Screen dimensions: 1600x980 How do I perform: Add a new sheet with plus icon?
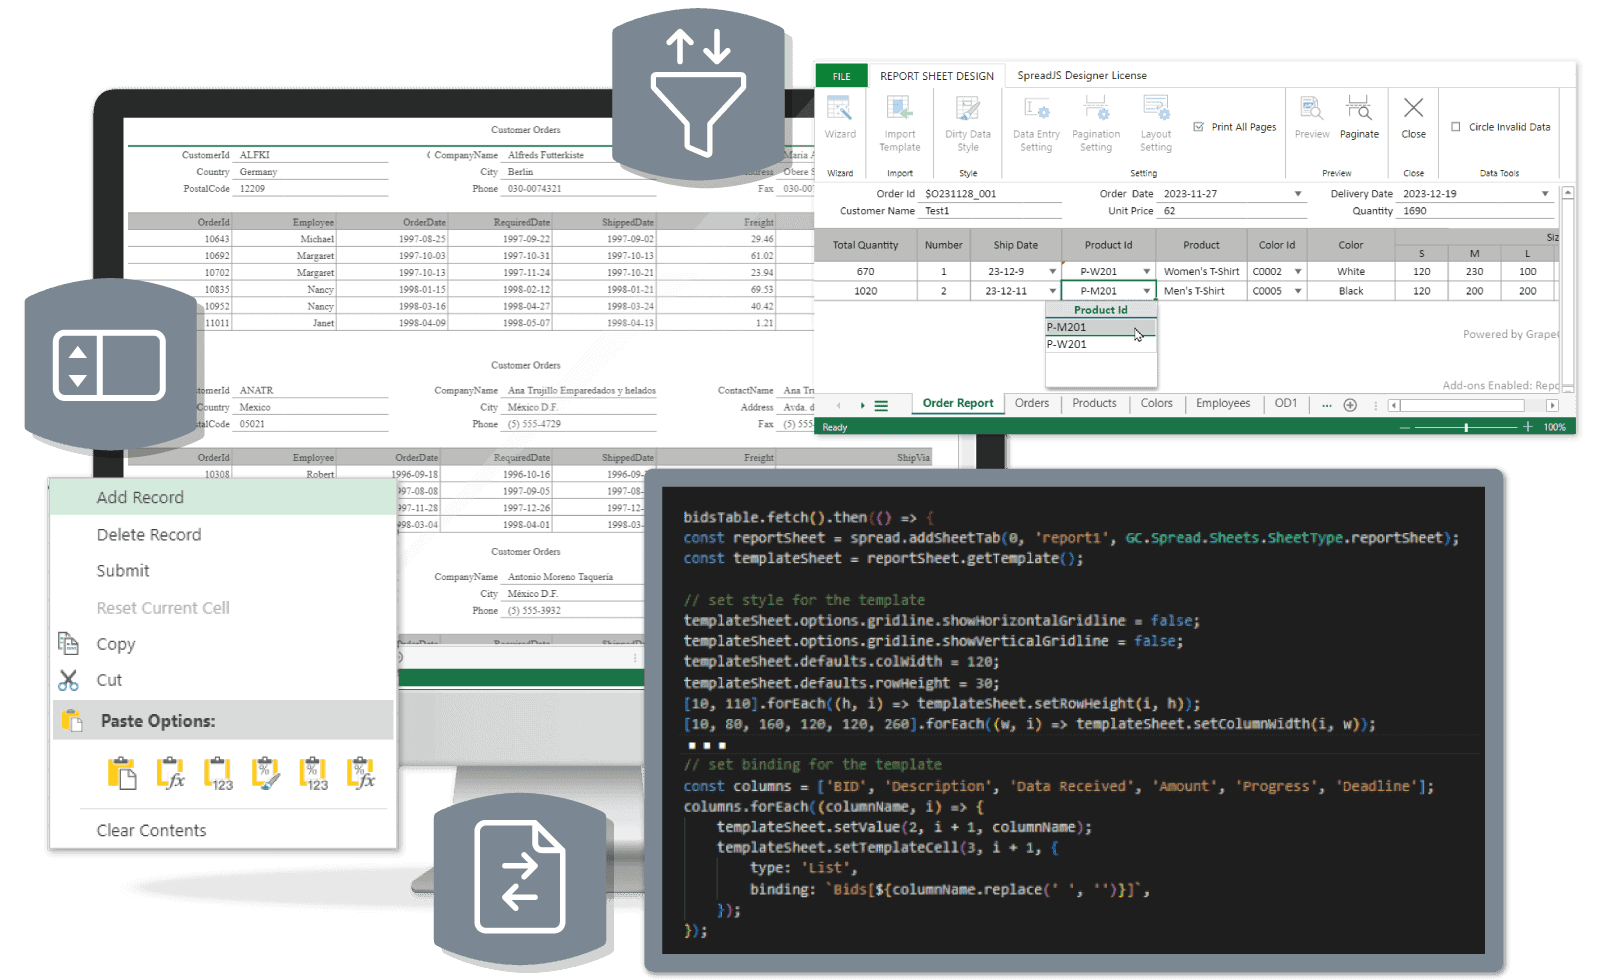coord(1350,405)
